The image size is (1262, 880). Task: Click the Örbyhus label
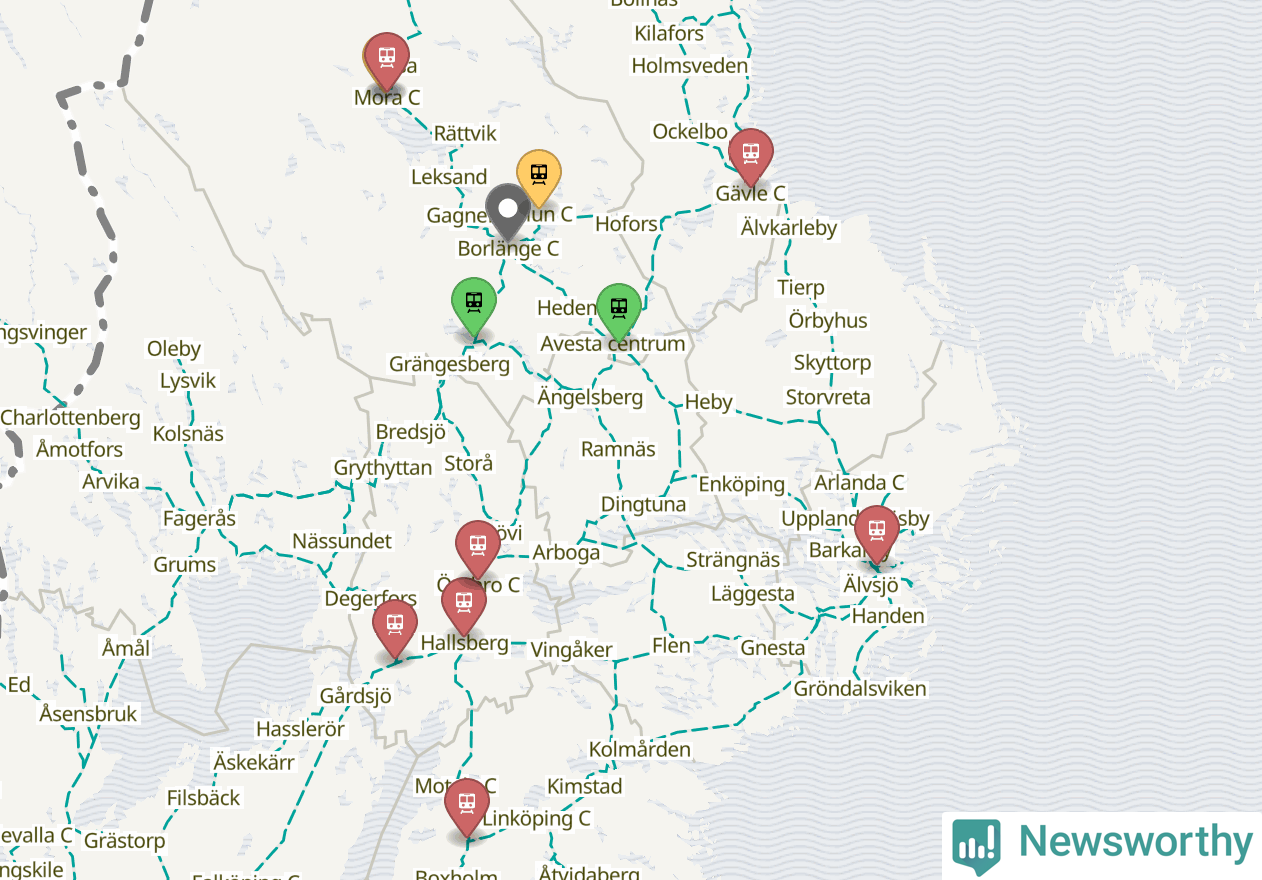tap(828, 321)
